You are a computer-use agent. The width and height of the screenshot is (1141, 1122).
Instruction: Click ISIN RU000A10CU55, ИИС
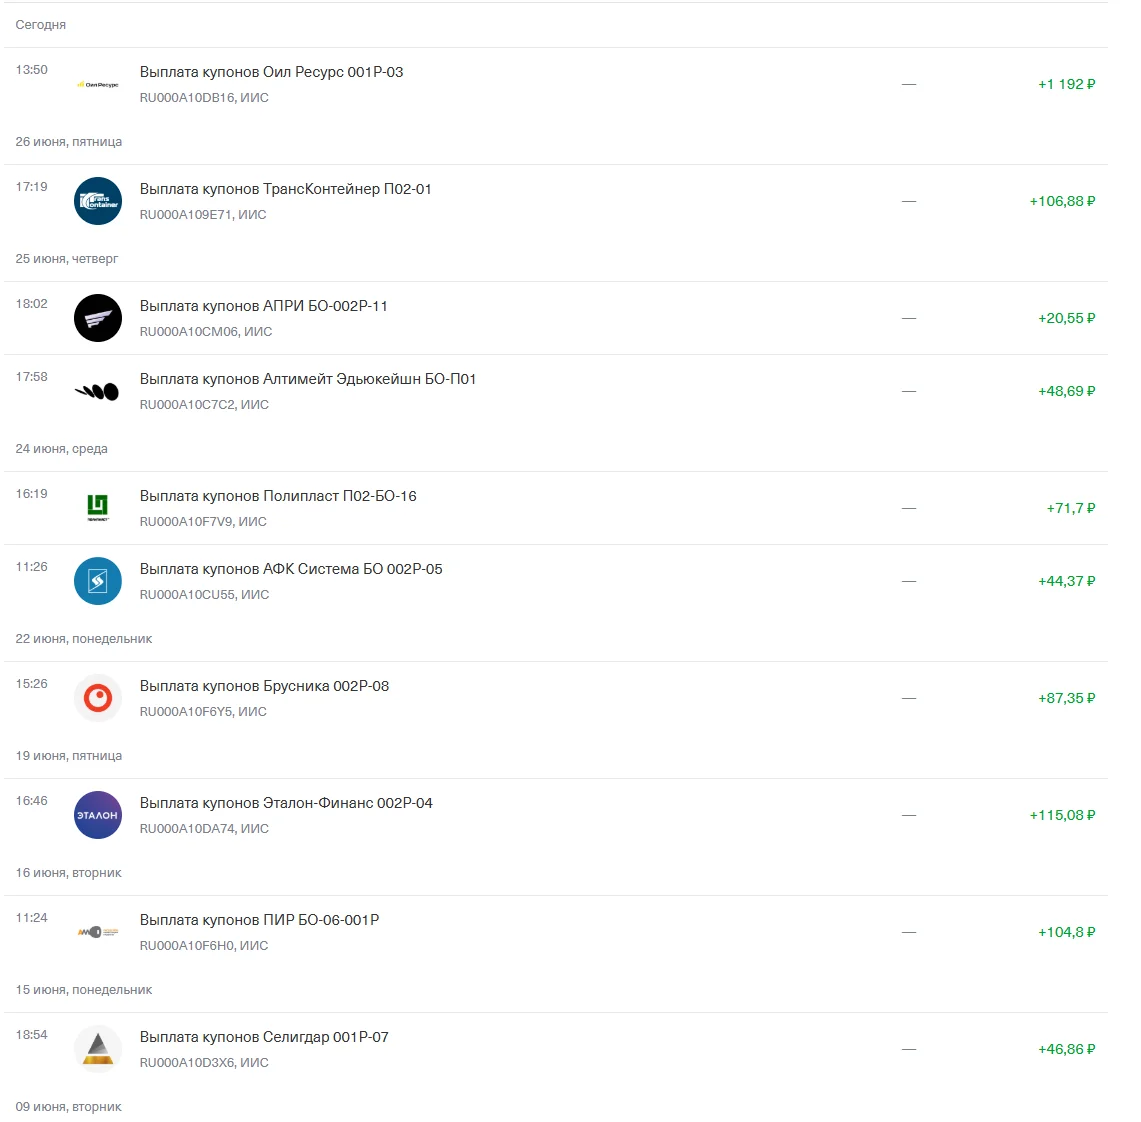pos(204,594)
